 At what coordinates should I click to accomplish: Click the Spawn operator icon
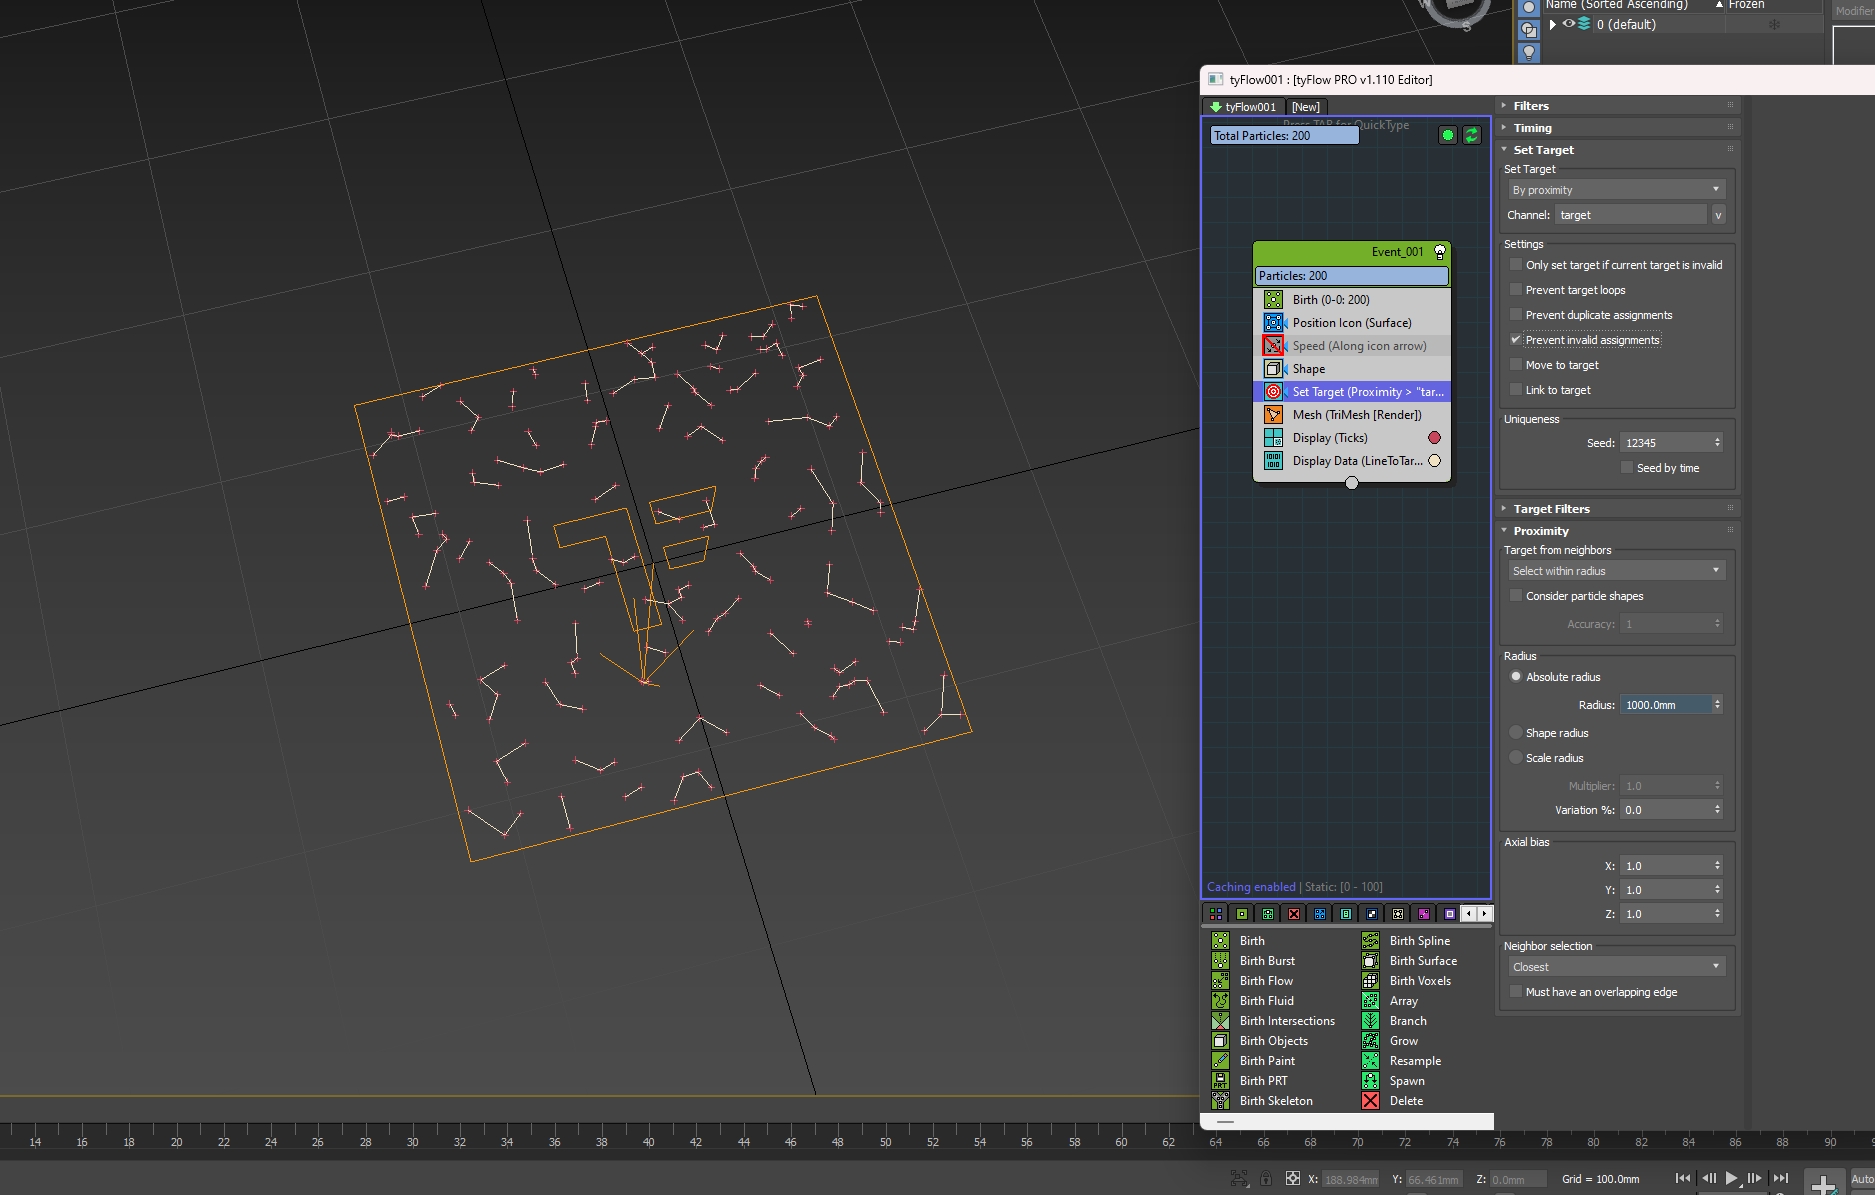pyautogui.click(x=1370, y=1081)
